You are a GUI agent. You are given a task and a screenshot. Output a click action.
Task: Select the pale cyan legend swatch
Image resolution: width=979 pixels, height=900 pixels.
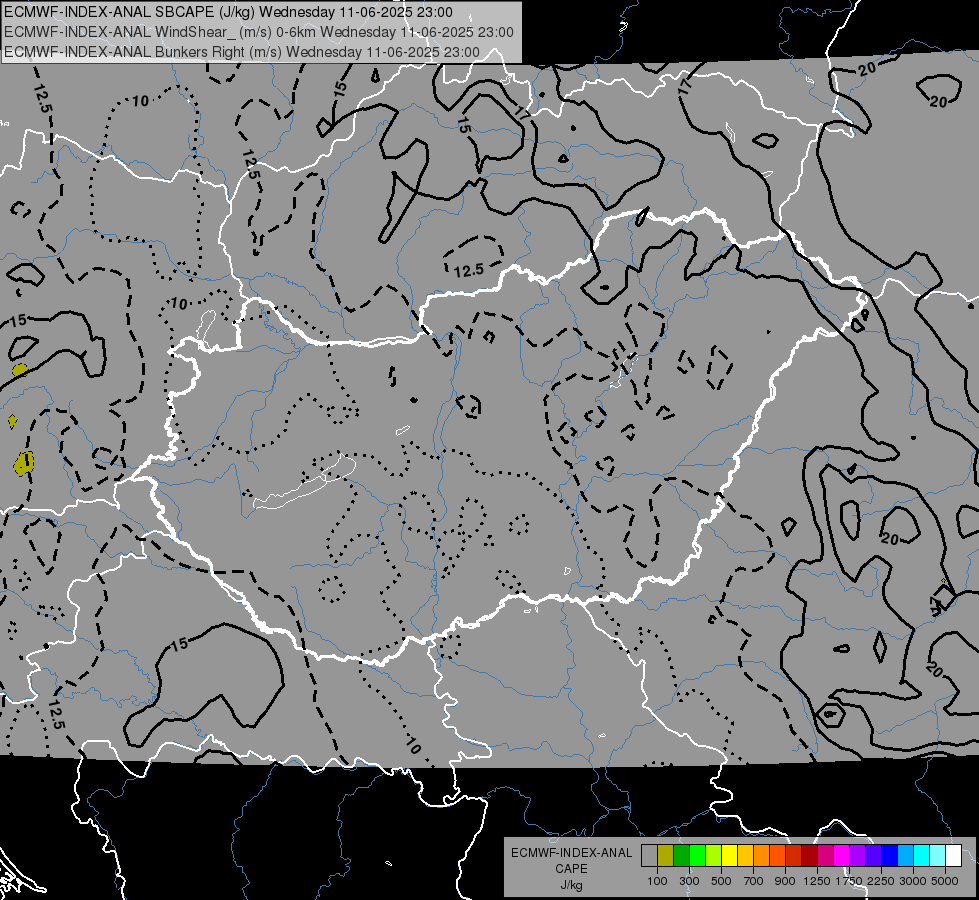pyautogui.click(x=938, y=856)
